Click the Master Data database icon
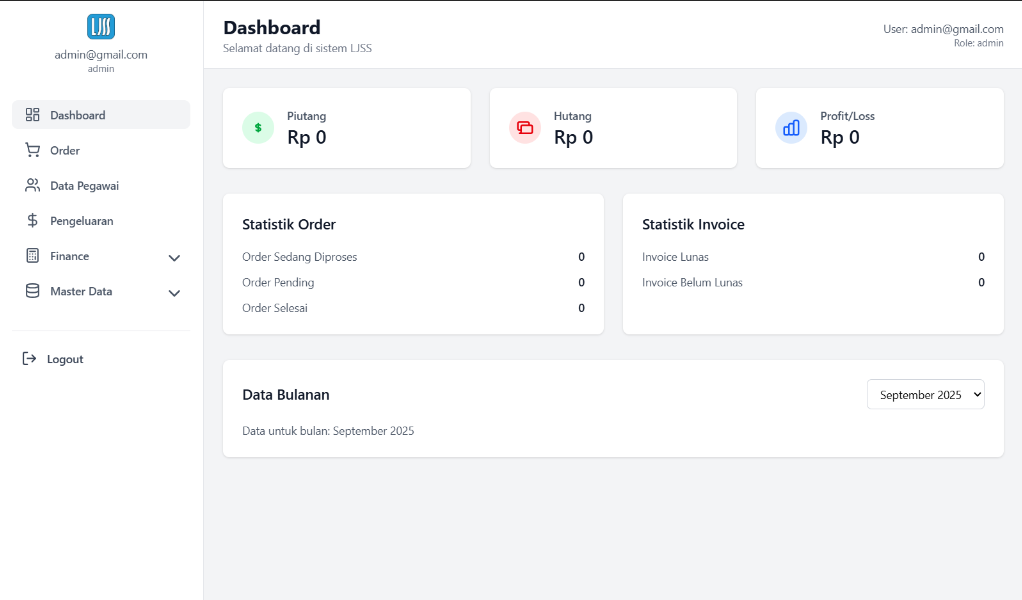The height and width of the screenshot is (600, 1022). 32,291
